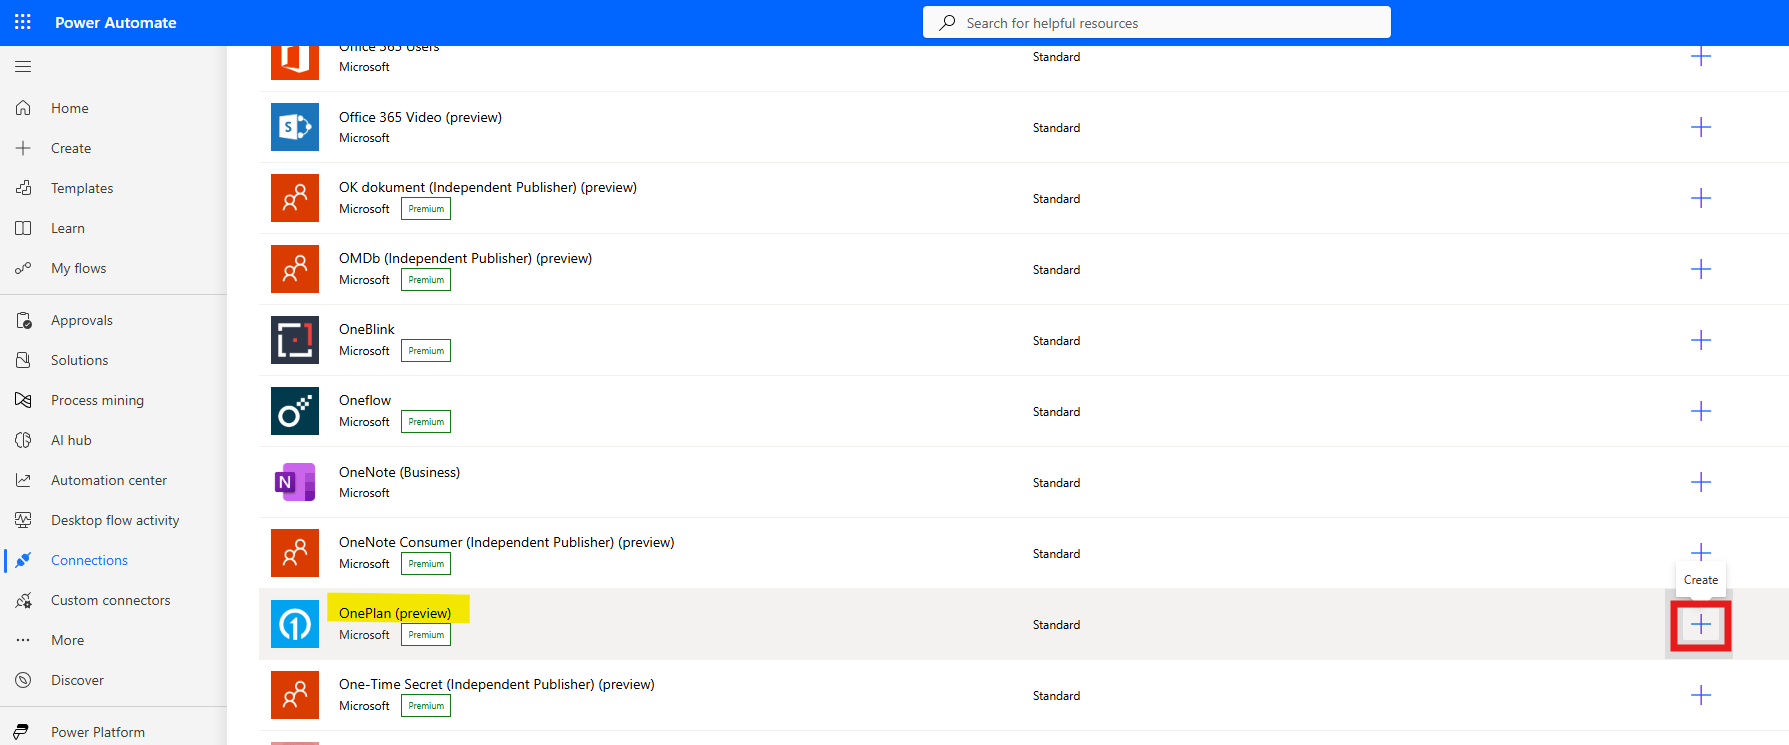The width and height of the screenshot is (1789, 745).
Task: Select the OnePlan (preview) name
Action: pos(395,613)
